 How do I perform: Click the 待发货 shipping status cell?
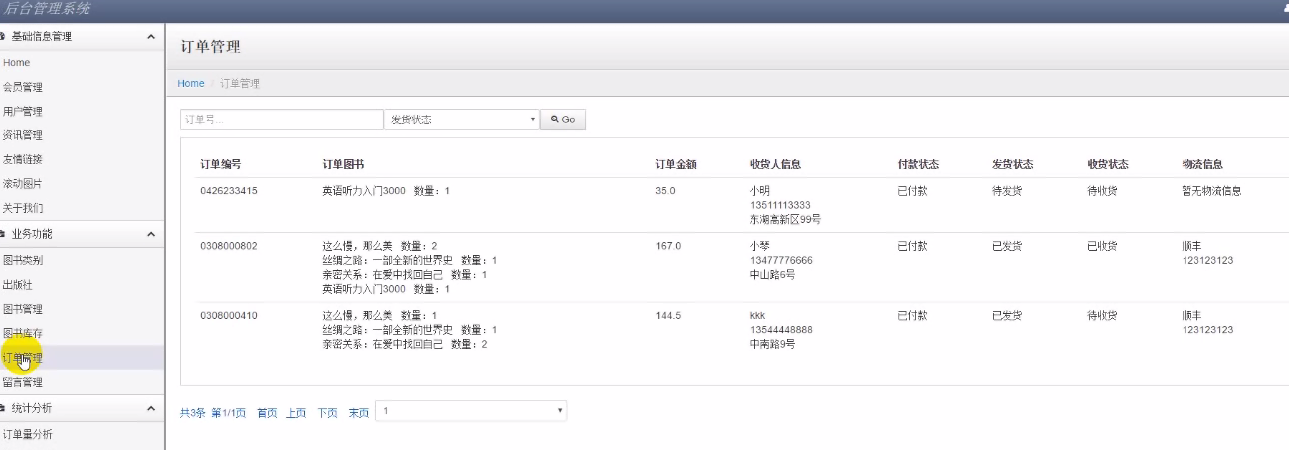1007,190
